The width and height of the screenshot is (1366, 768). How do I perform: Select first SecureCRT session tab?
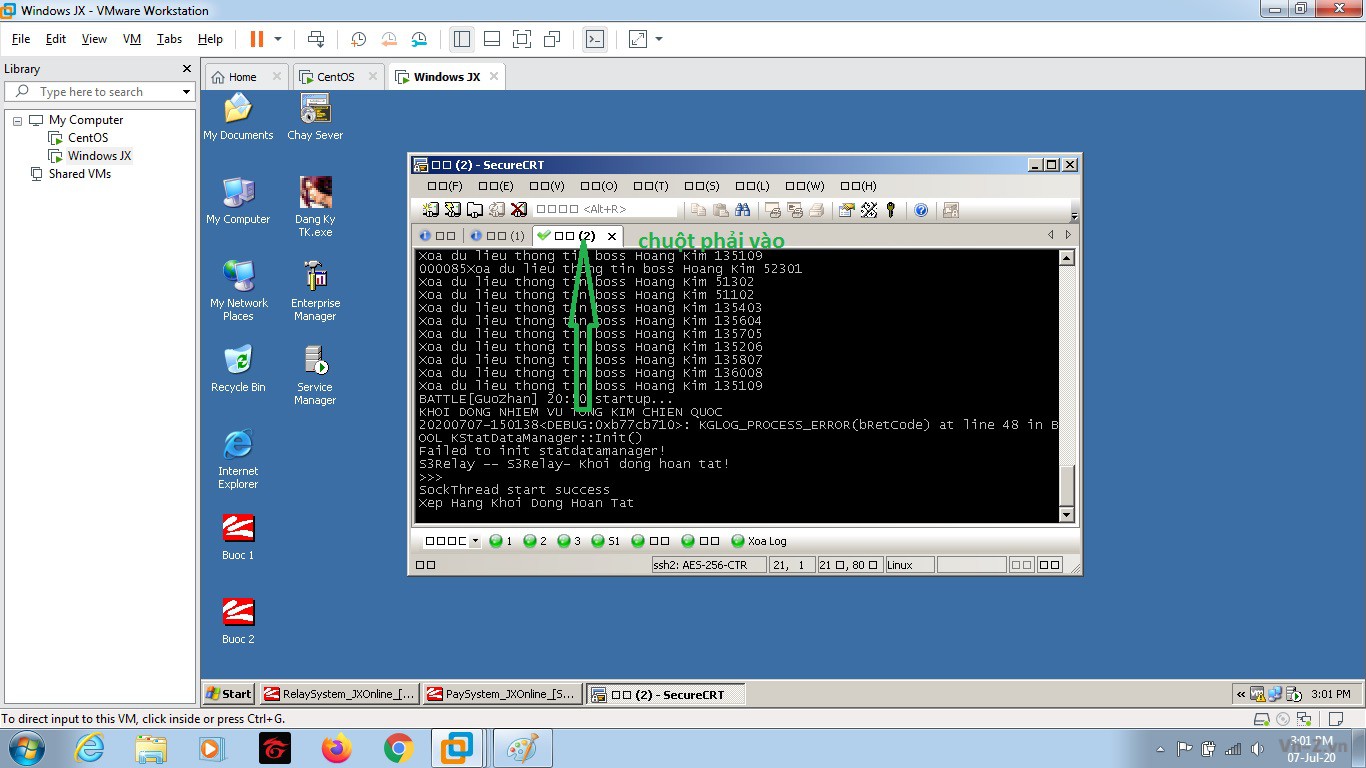437,236
